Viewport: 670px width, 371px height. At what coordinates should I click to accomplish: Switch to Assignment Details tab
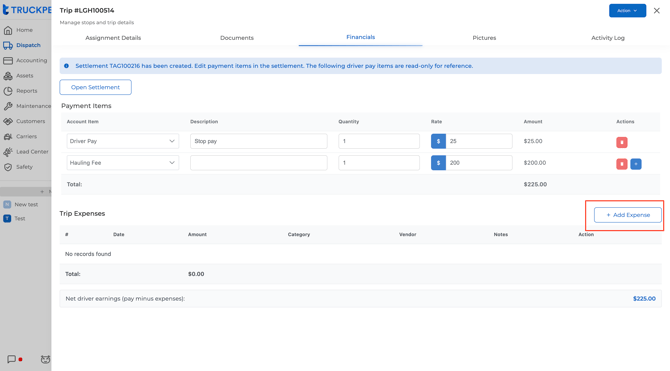113,38
